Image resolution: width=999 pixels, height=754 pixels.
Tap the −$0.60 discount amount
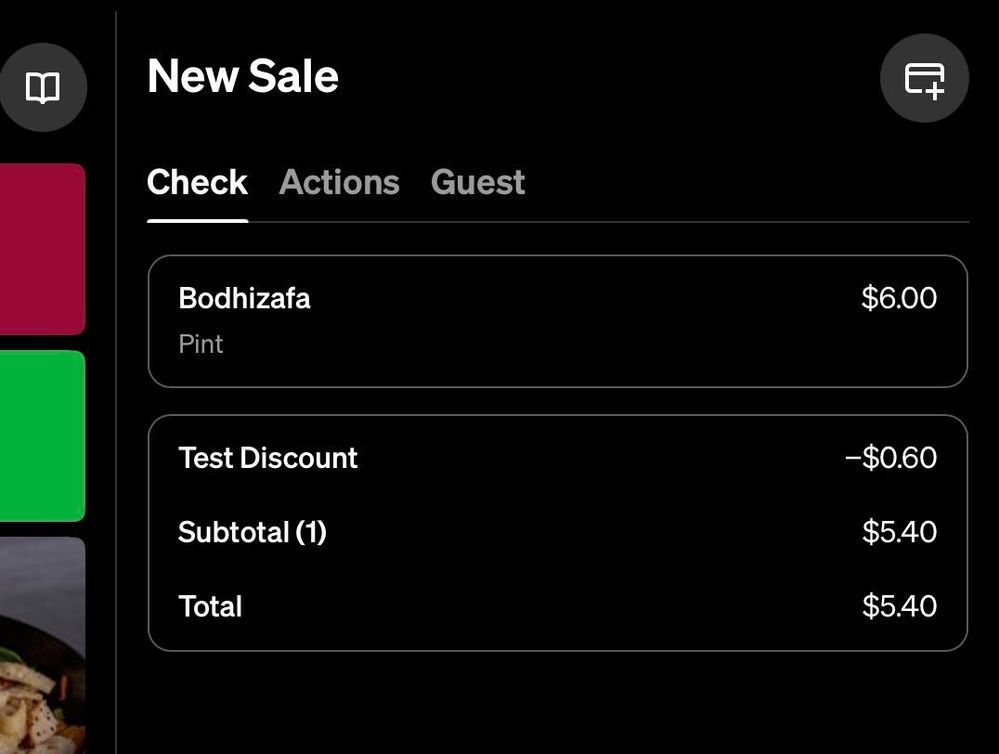pos(891,458)
